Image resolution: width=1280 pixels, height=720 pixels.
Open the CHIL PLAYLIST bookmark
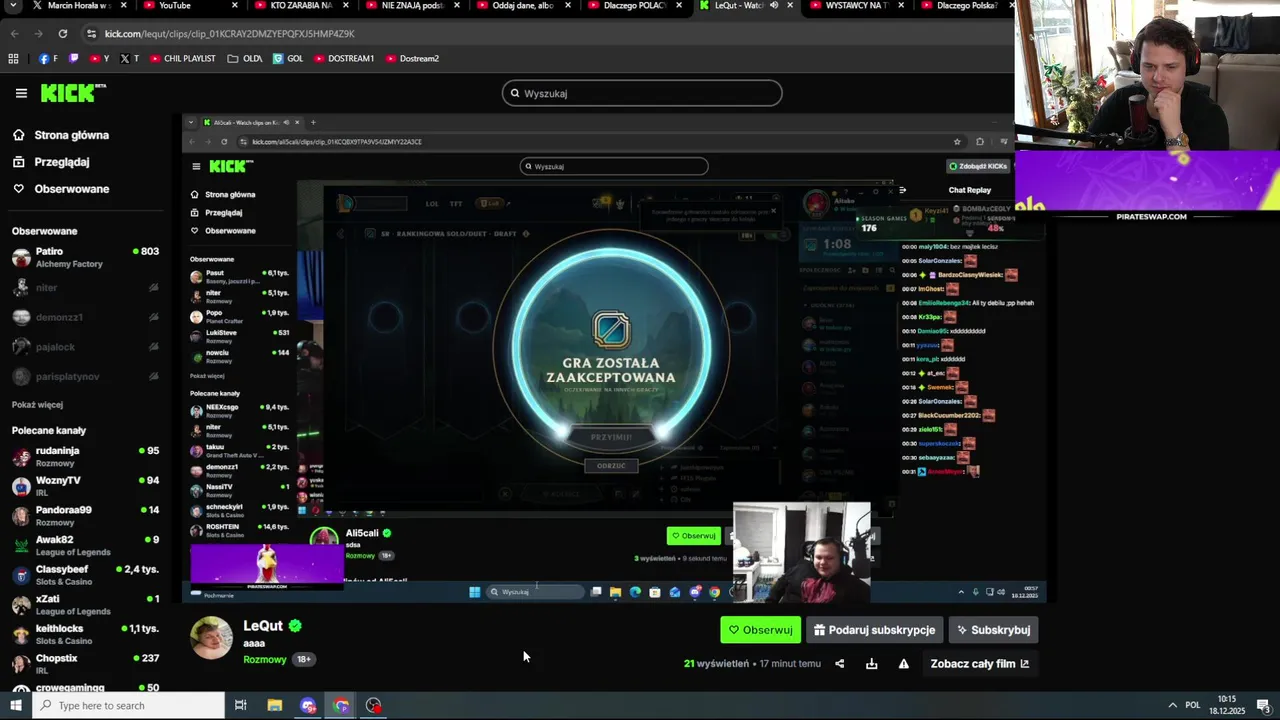(183, 58)
